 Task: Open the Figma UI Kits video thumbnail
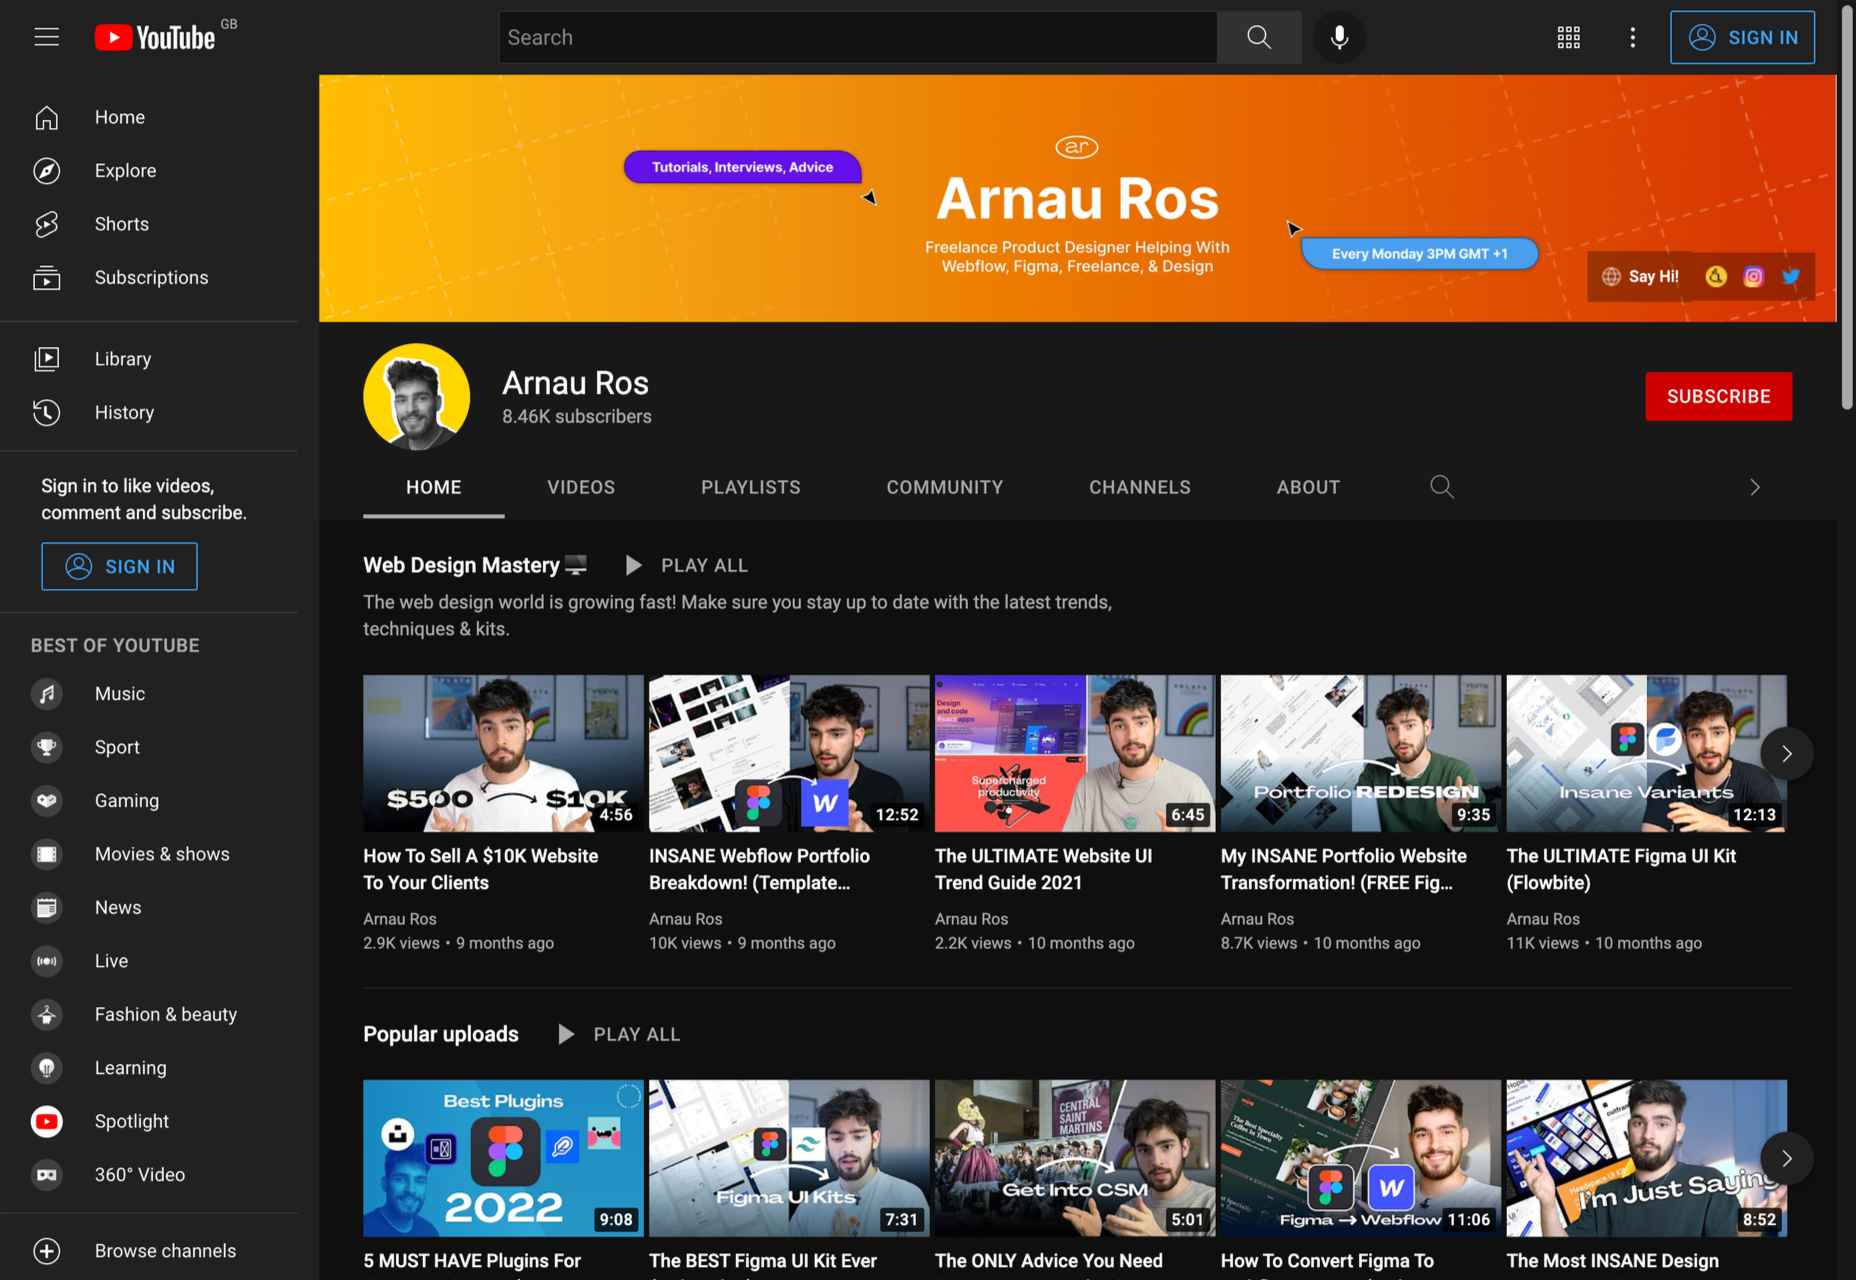pyautogui.click(x=789, y=1158)
